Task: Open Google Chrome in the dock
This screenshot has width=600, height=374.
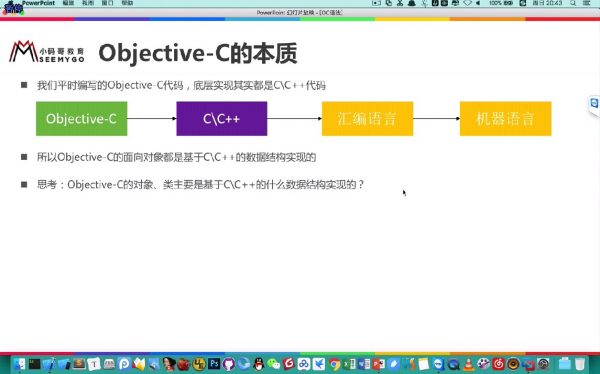Action: click(335, 364)
